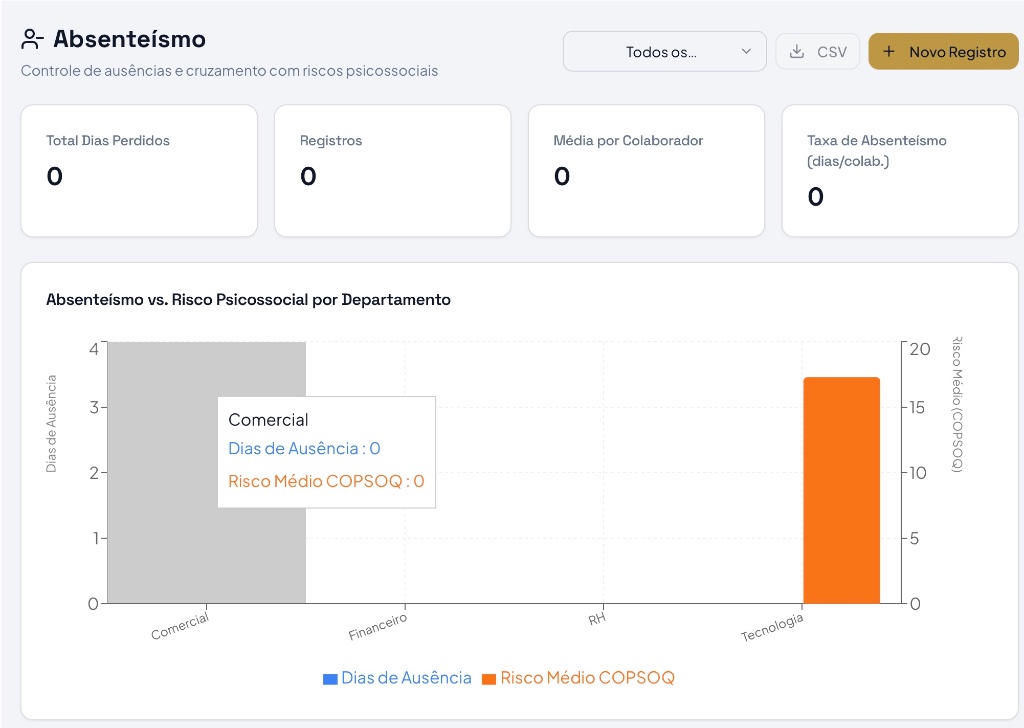Screen dimensions: 1024x728
Task: Click the Financeiro axis label
Action: [x=377, y=627]
